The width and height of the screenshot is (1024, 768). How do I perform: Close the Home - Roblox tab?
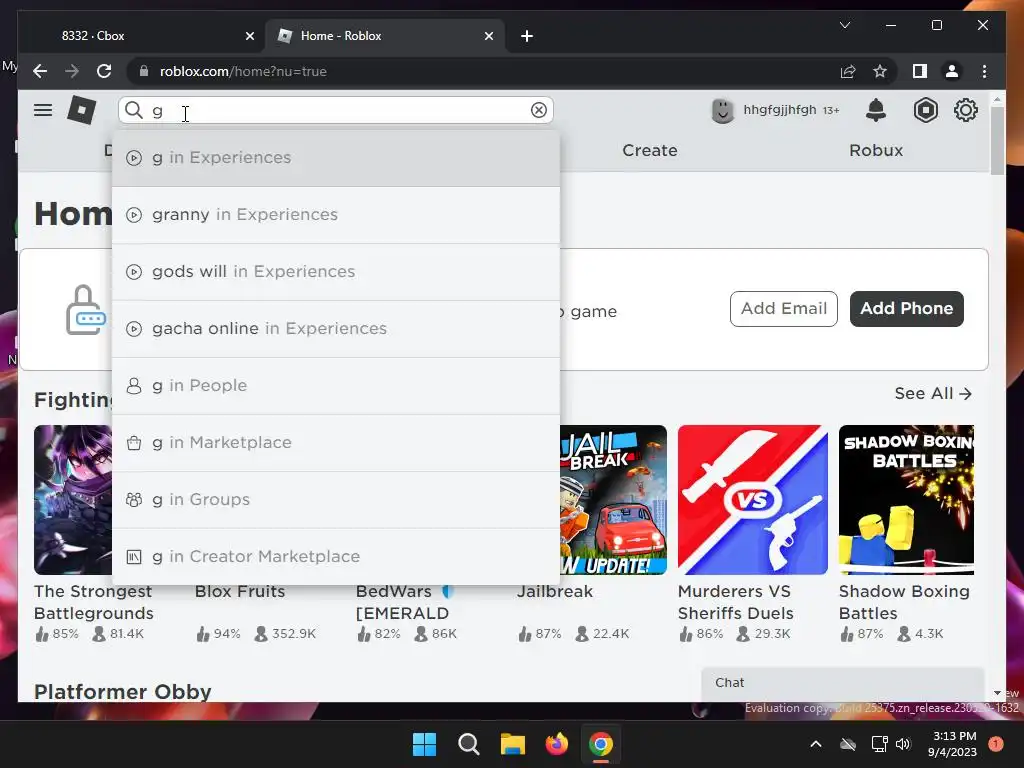[488, 36]
